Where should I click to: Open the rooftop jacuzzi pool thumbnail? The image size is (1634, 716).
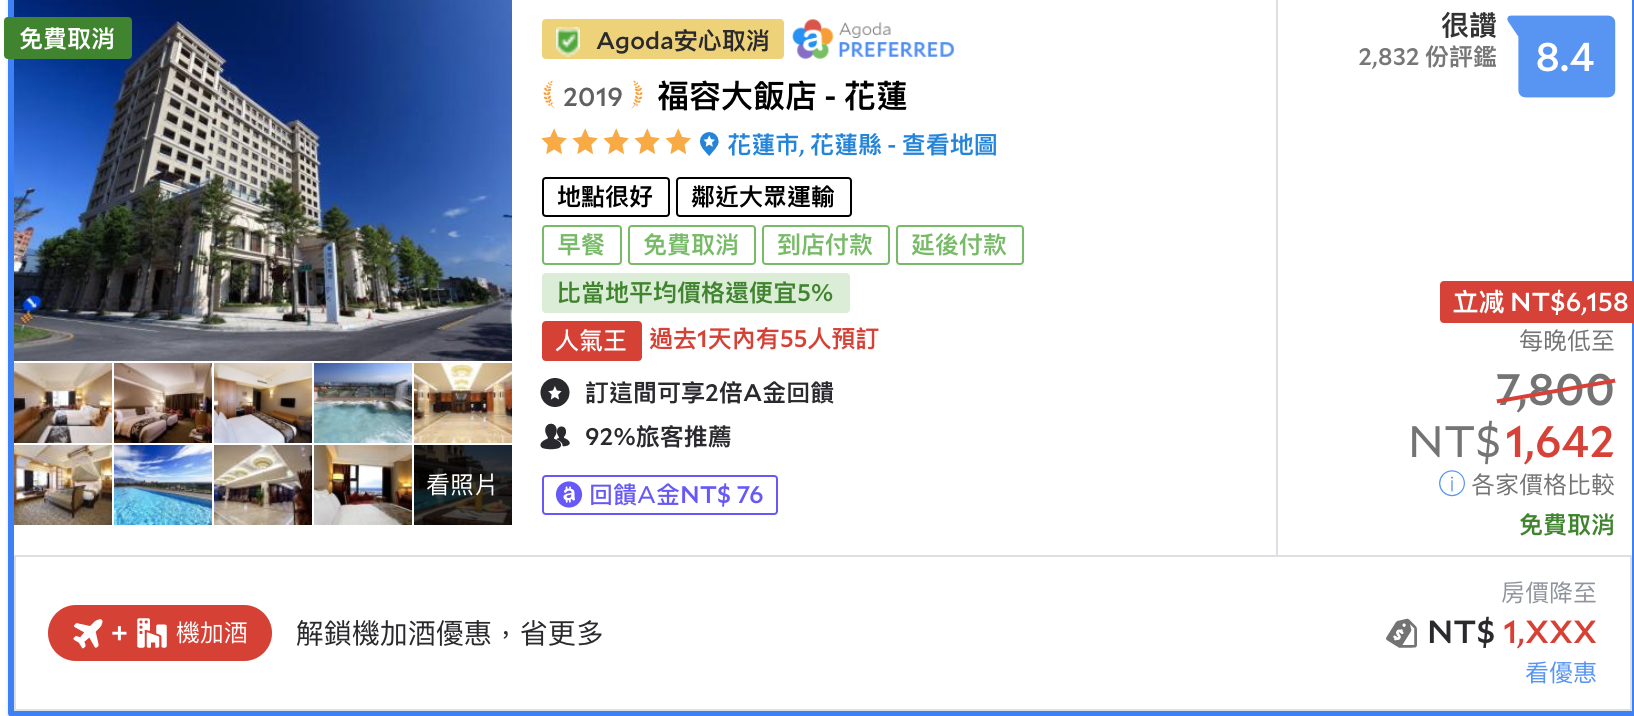point(363,403)
